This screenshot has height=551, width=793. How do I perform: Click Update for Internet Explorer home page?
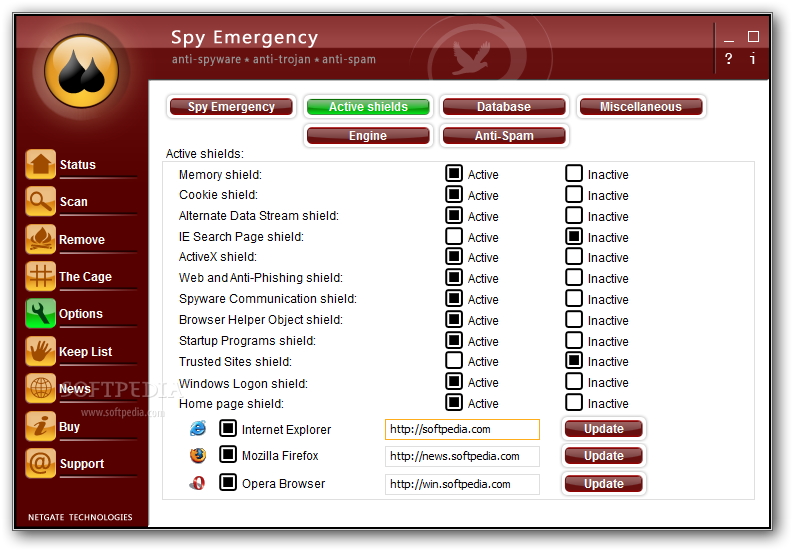point(603,429)
